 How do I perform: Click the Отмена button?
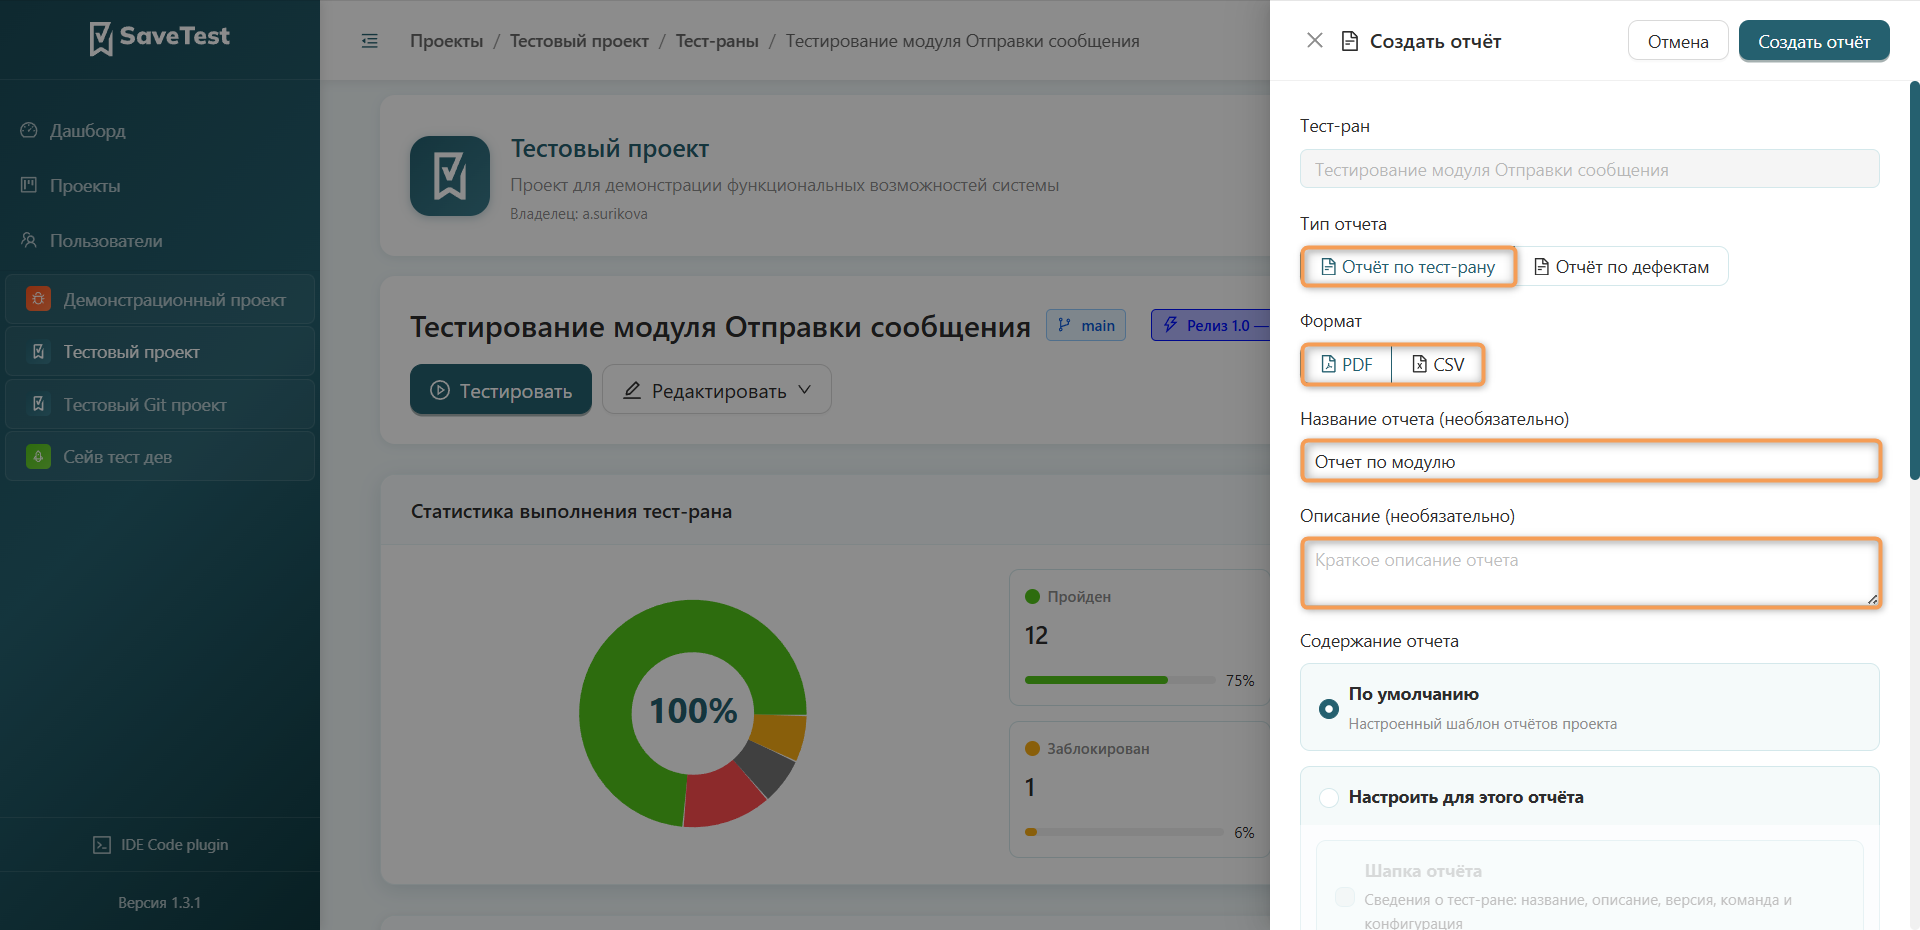click(x=1678, y=41)
